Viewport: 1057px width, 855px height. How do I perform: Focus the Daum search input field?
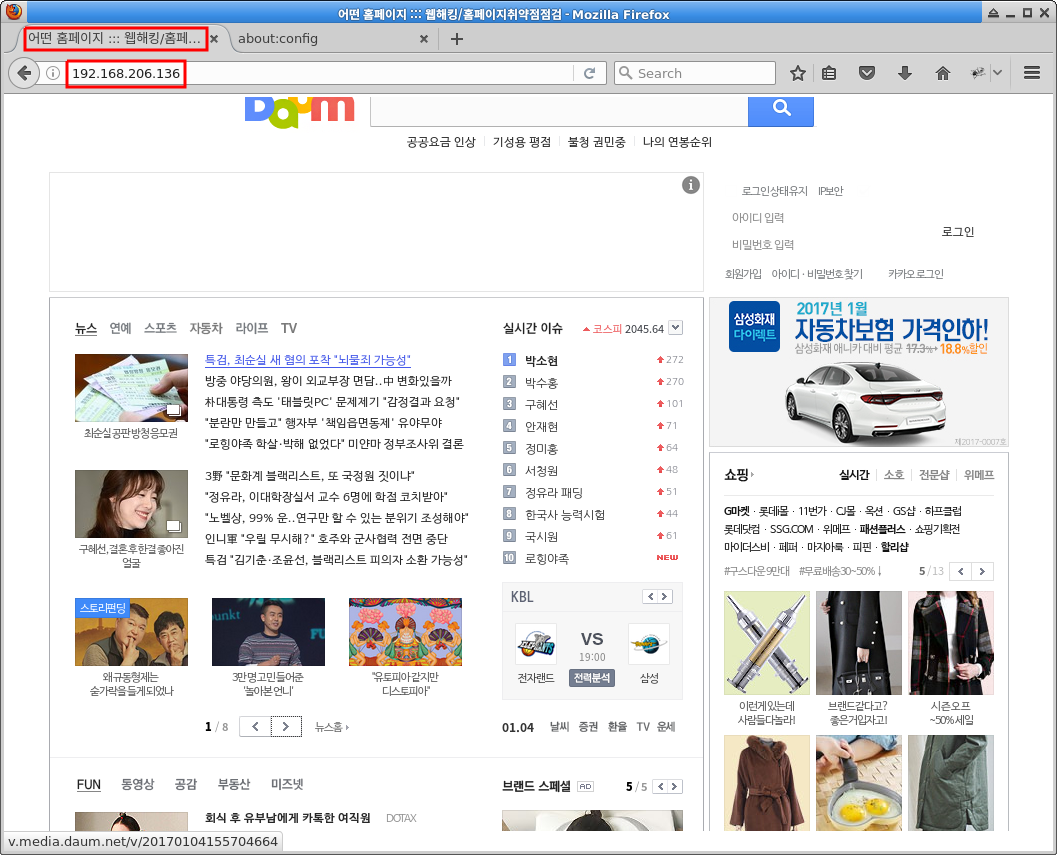coord(559,111)
